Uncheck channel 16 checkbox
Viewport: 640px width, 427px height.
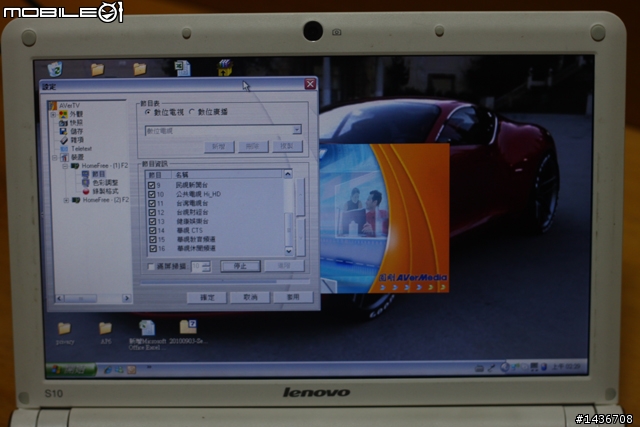click(x=153, y=248)
